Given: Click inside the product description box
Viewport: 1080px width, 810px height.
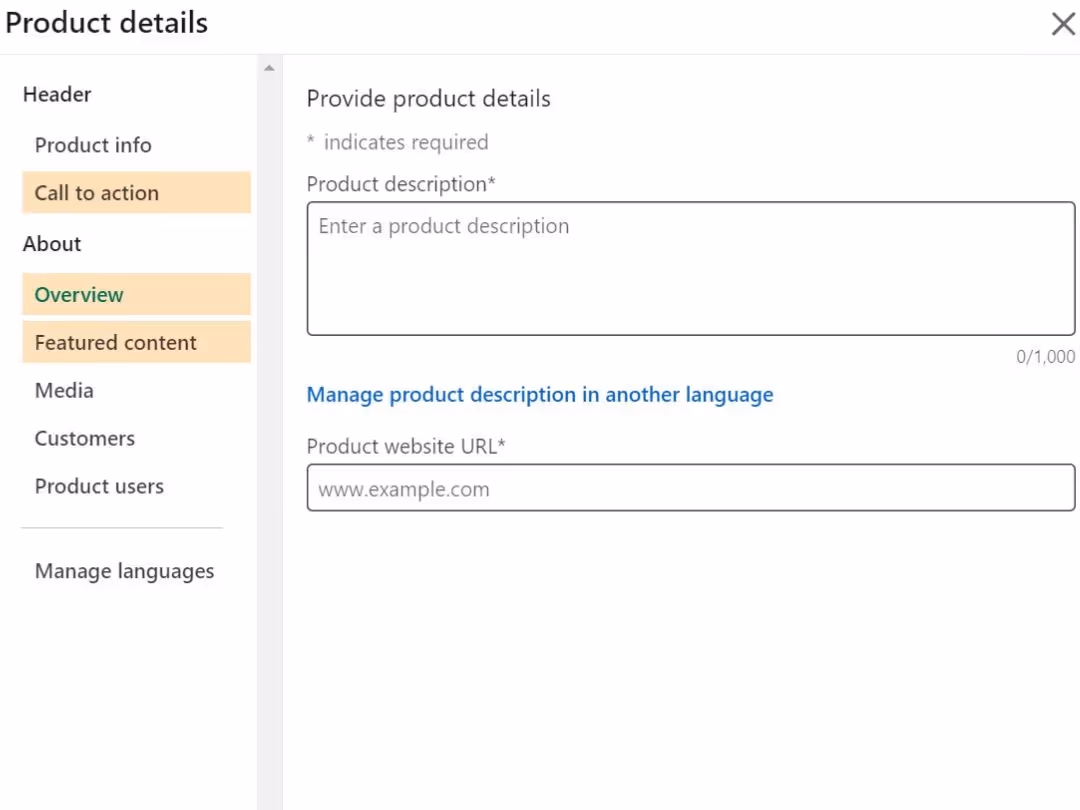Looking at the screenshot, I should pyautogui.click(x=690, y=268).
